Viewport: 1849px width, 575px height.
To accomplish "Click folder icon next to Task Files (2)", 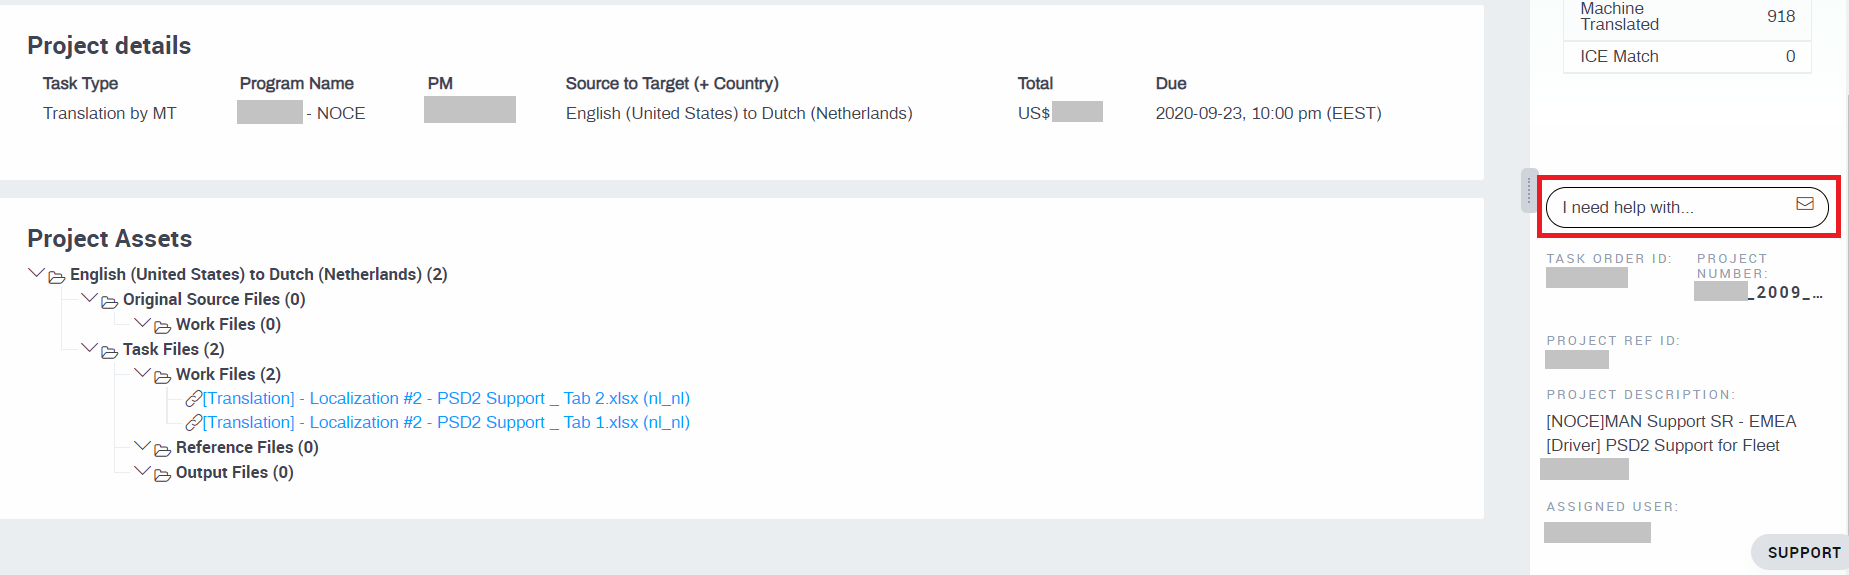I will pos(109,351).
